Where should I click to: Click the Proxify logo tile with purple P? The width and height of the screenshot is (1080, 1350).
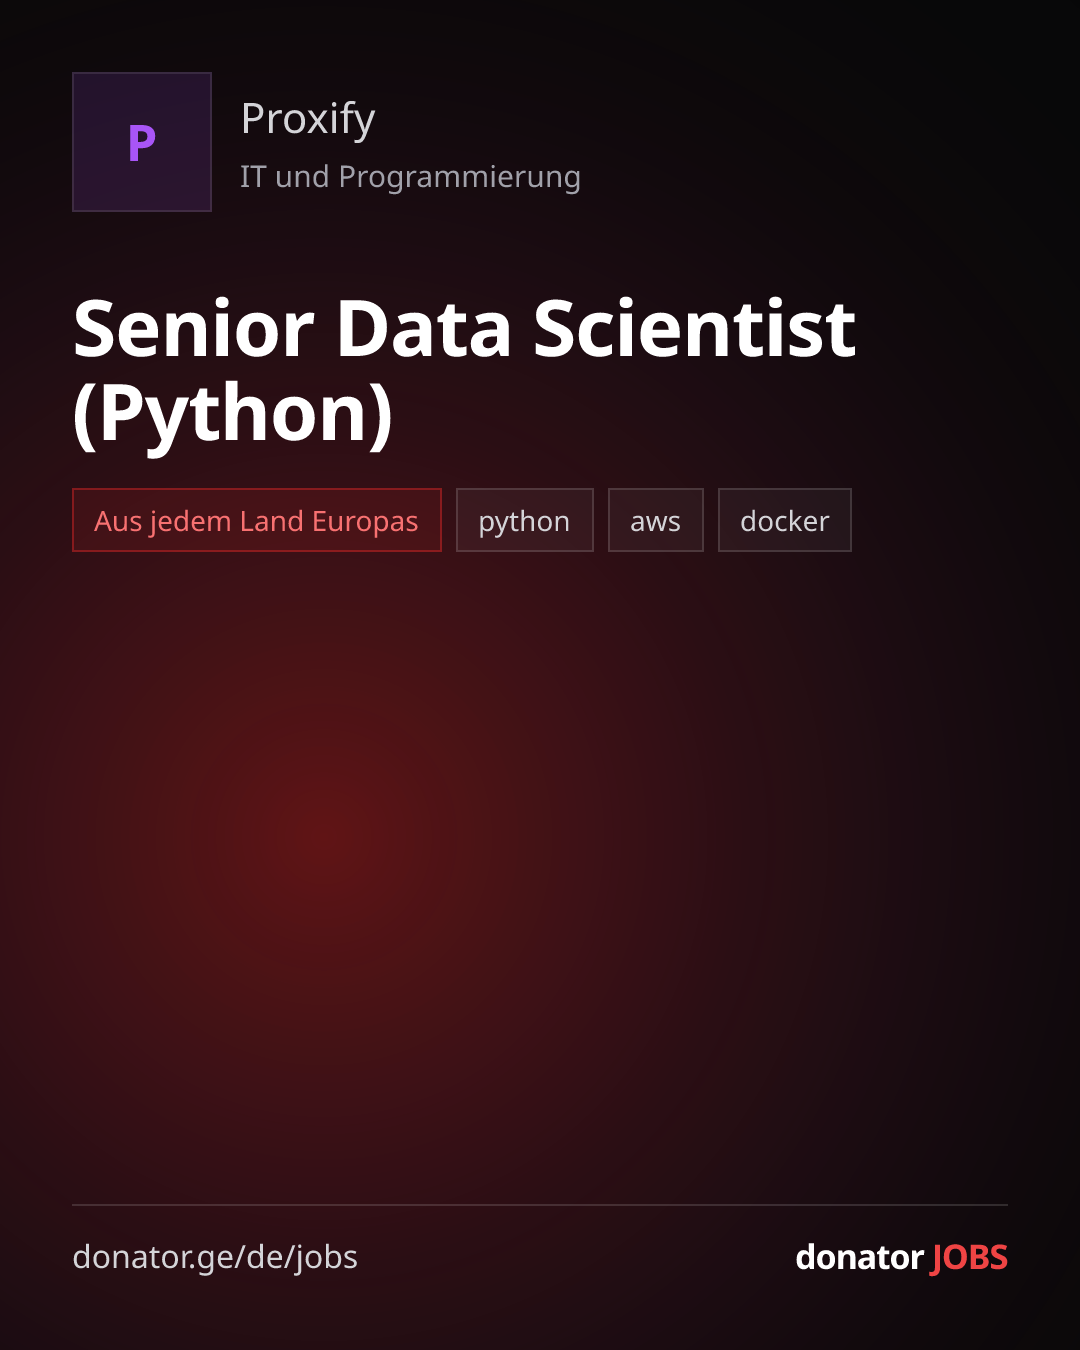click(x=142, y=142)
